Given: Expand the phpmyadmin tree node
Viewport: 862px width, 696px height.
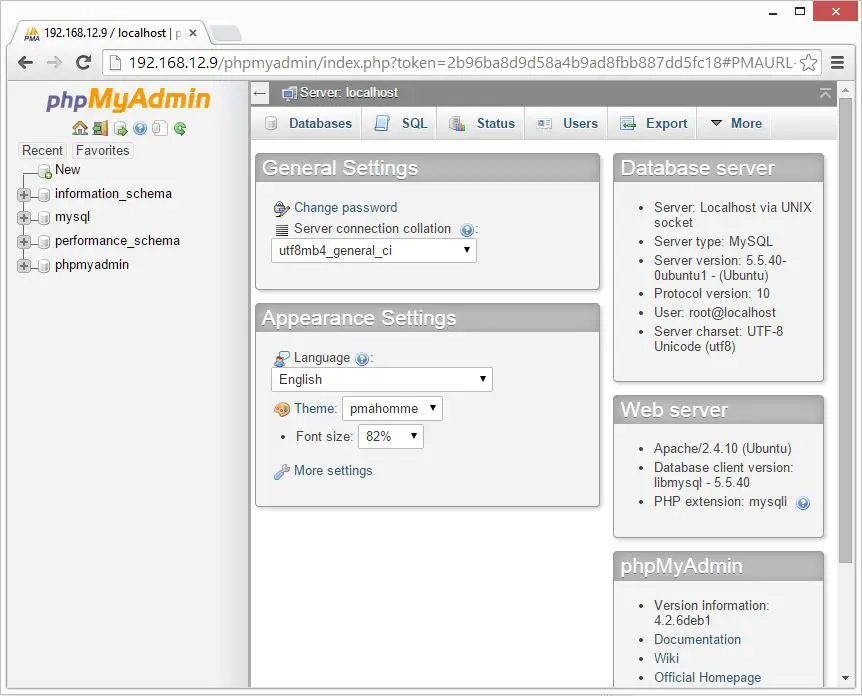Looking at the screenshot, I should tap(24, 266).
